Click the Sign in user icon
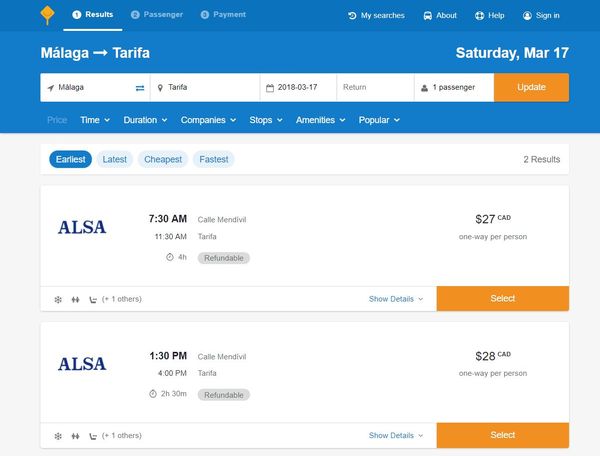Viewport: 600px width, 456px height. pos(527,16)
